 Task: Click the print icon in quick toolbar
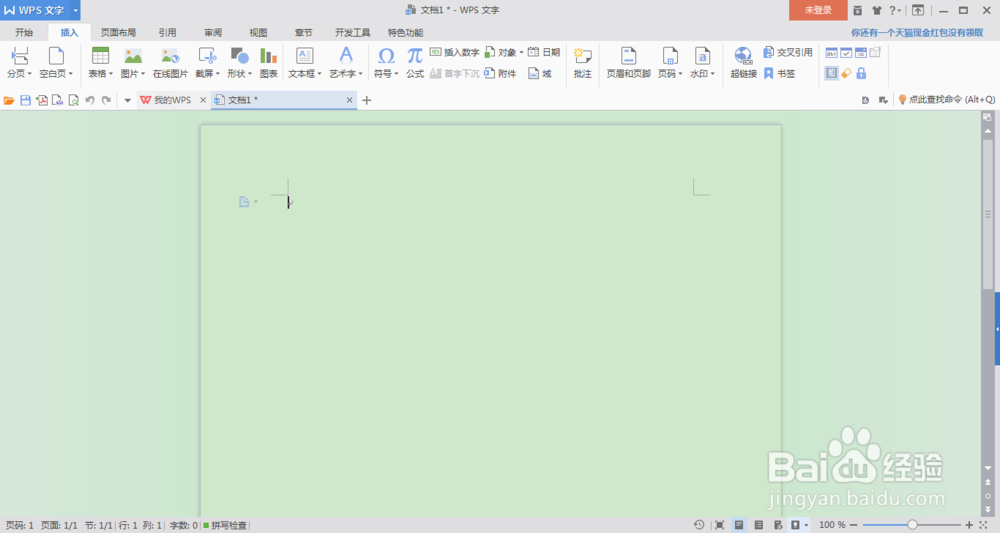(x=57, y=100)
